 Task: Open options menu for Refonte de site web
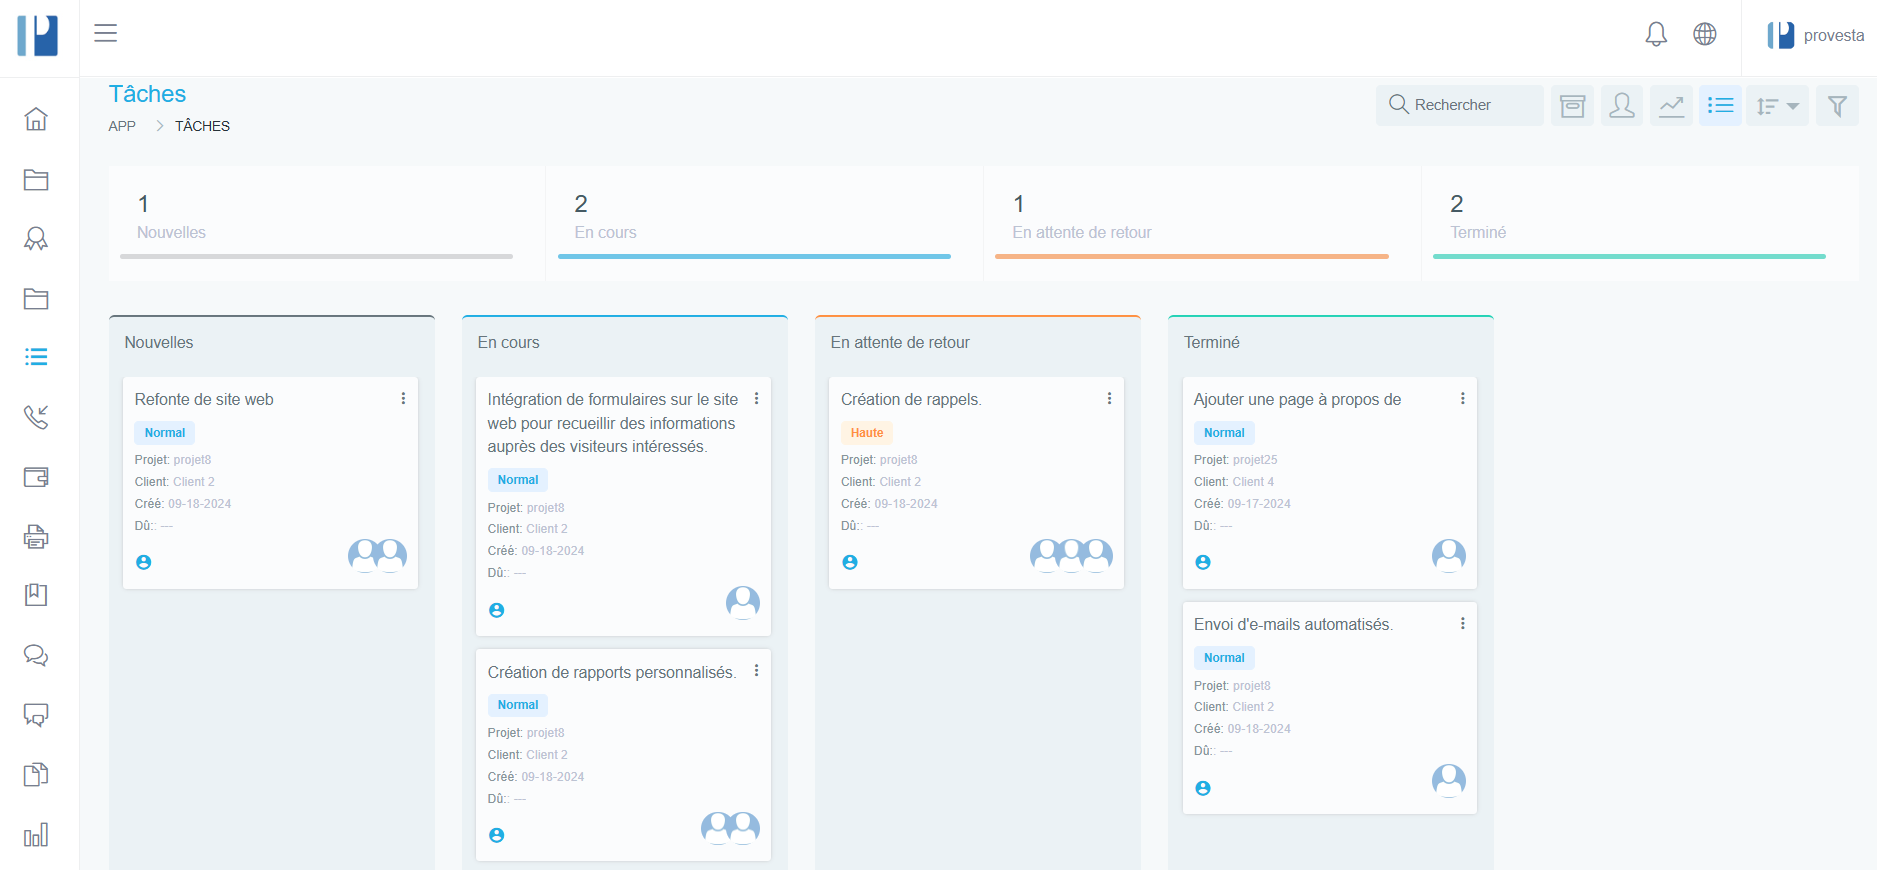[x=403, y=399]
